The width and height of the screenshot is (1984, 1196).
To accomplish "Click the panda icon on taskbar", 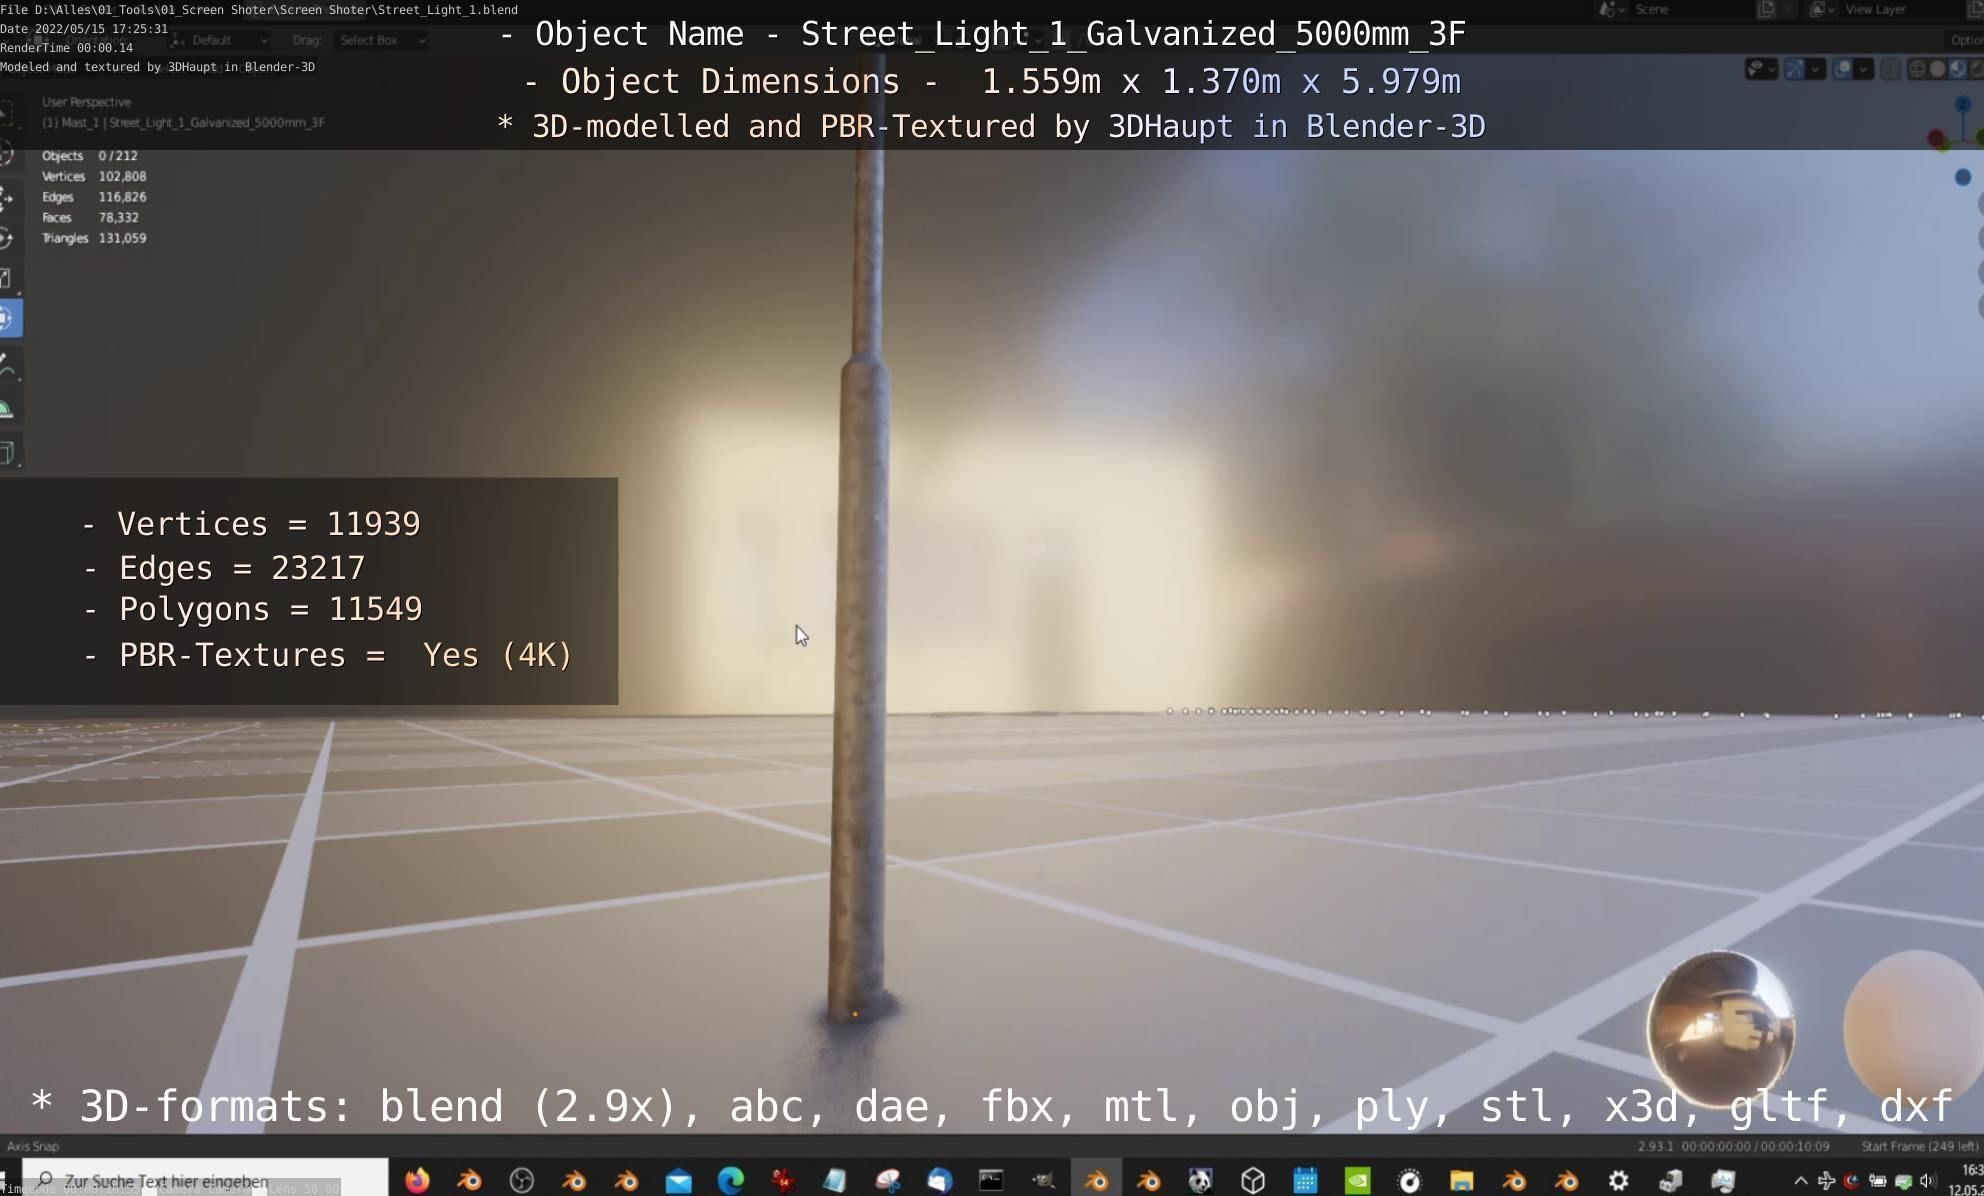I will (1200, 1180).
